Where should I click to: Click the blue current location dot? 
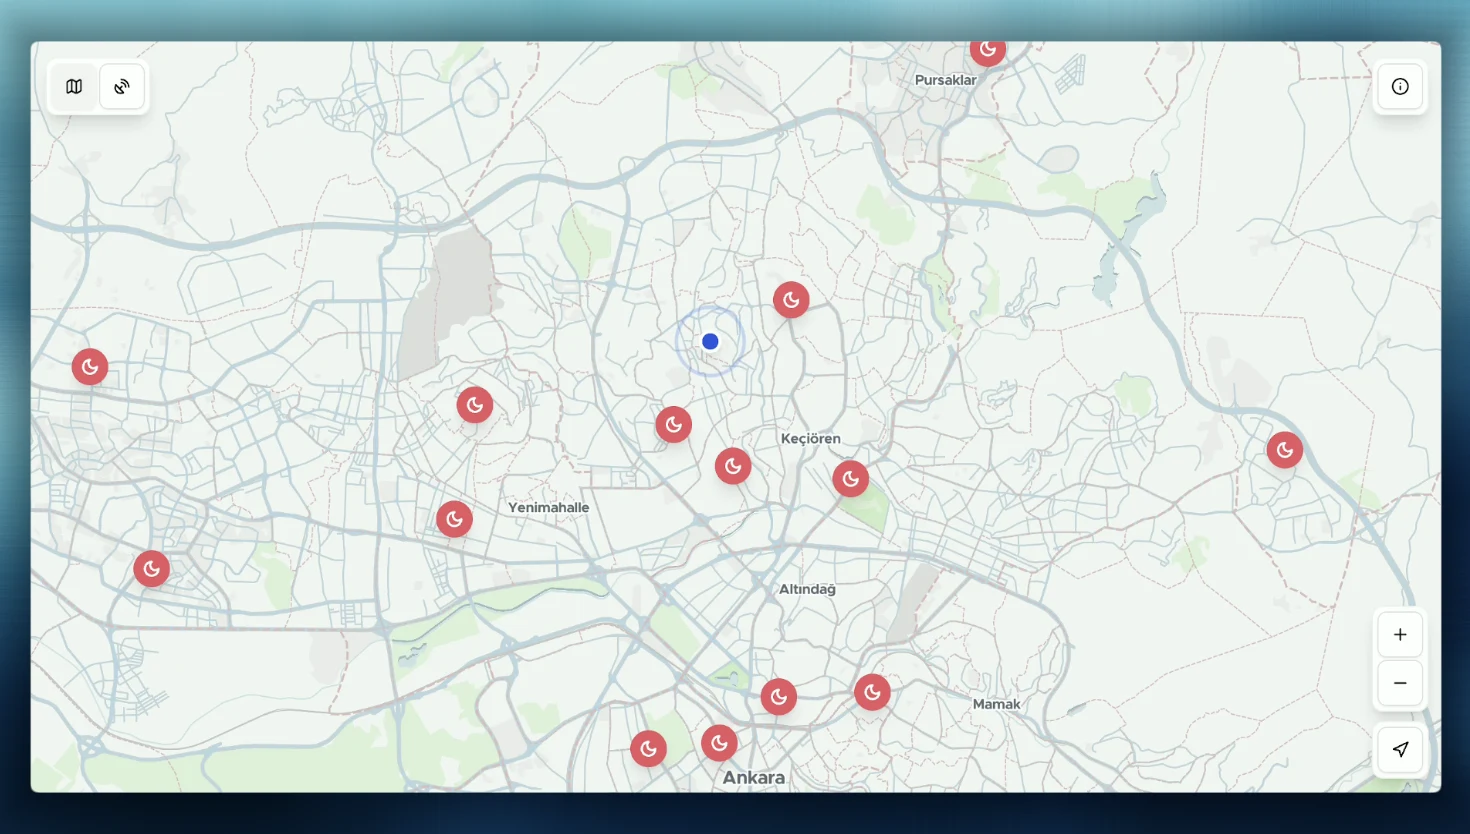[x=710, y=342]
